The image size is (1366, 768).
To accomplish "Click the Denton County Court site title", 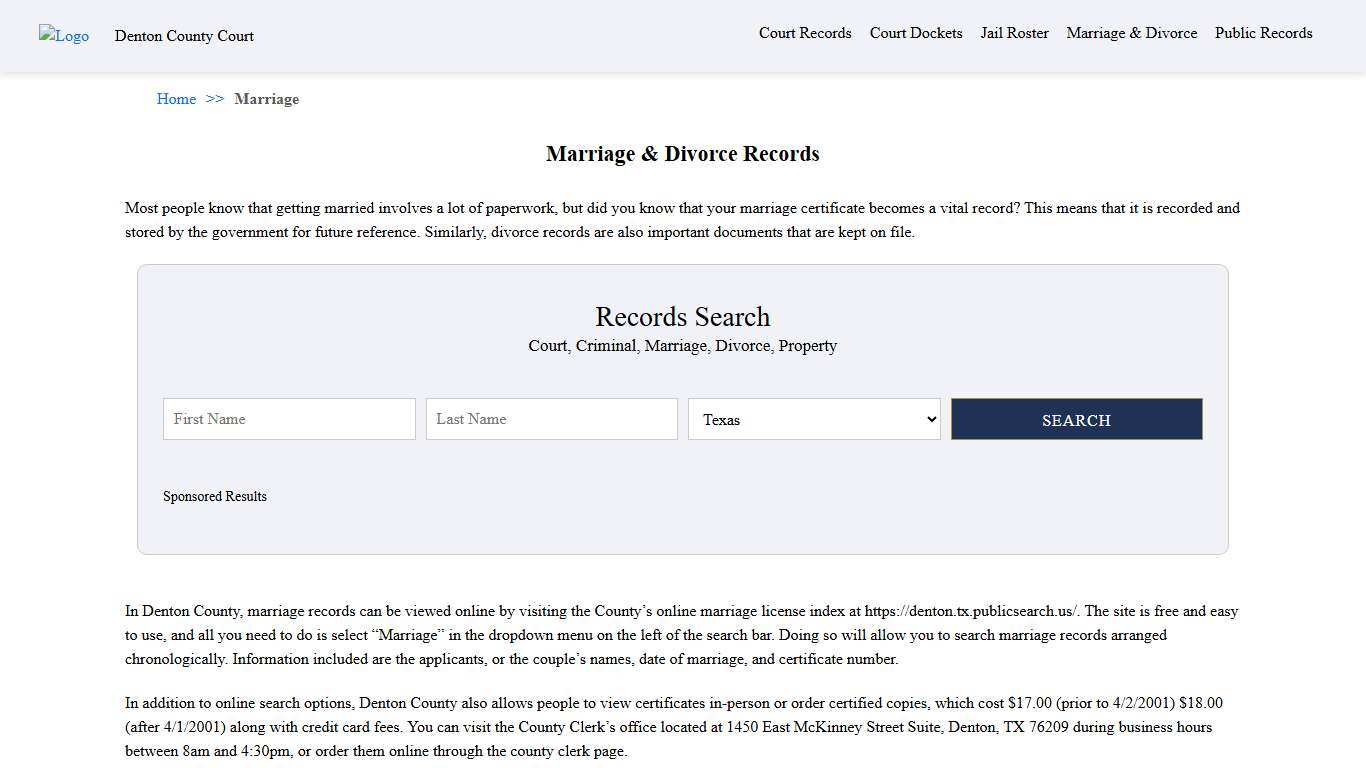I will pyautogui.click(x=184, y=36).
